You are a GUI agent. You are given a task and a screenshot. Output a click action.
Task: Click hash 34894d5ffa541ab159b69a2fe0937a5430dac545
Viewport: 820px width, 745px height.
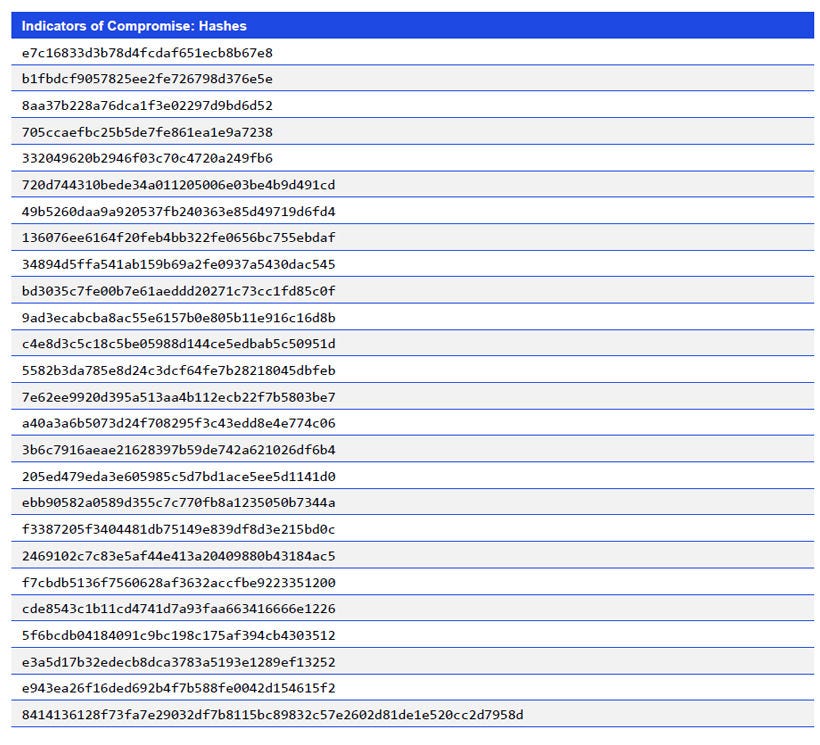pos(180,264)
